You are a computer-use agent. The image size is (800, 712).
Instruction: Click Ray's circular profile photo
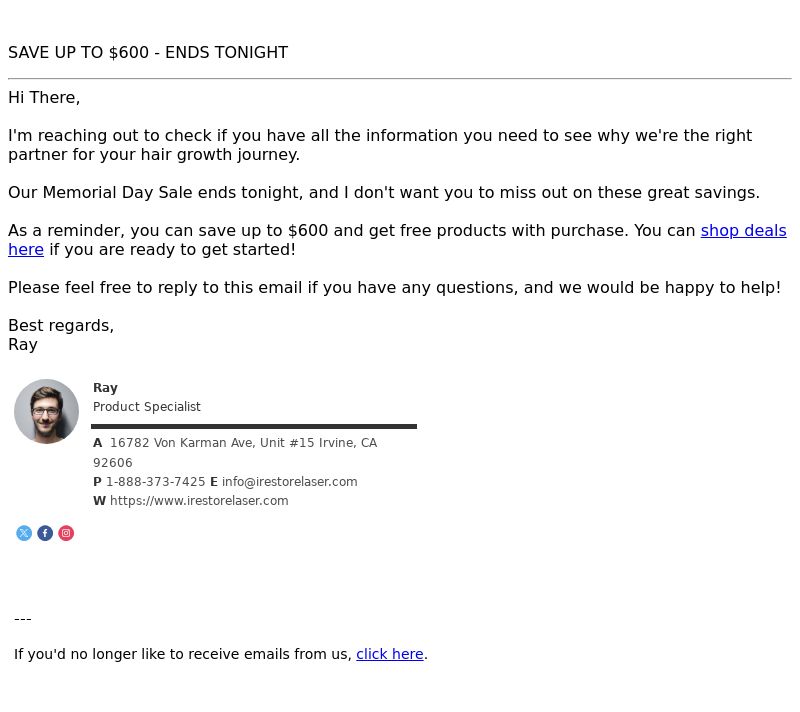click(x=46, y=411)
